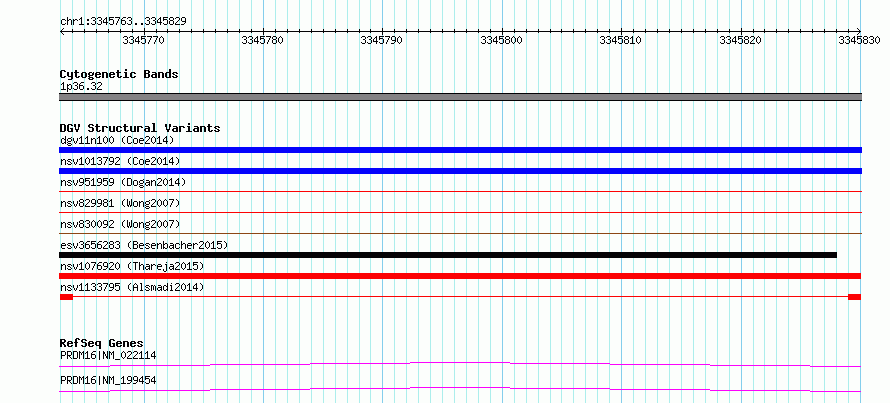Click the chr1:3345763..3345829 region label
The width and height of the screenshot is (890, 403).
123,22
